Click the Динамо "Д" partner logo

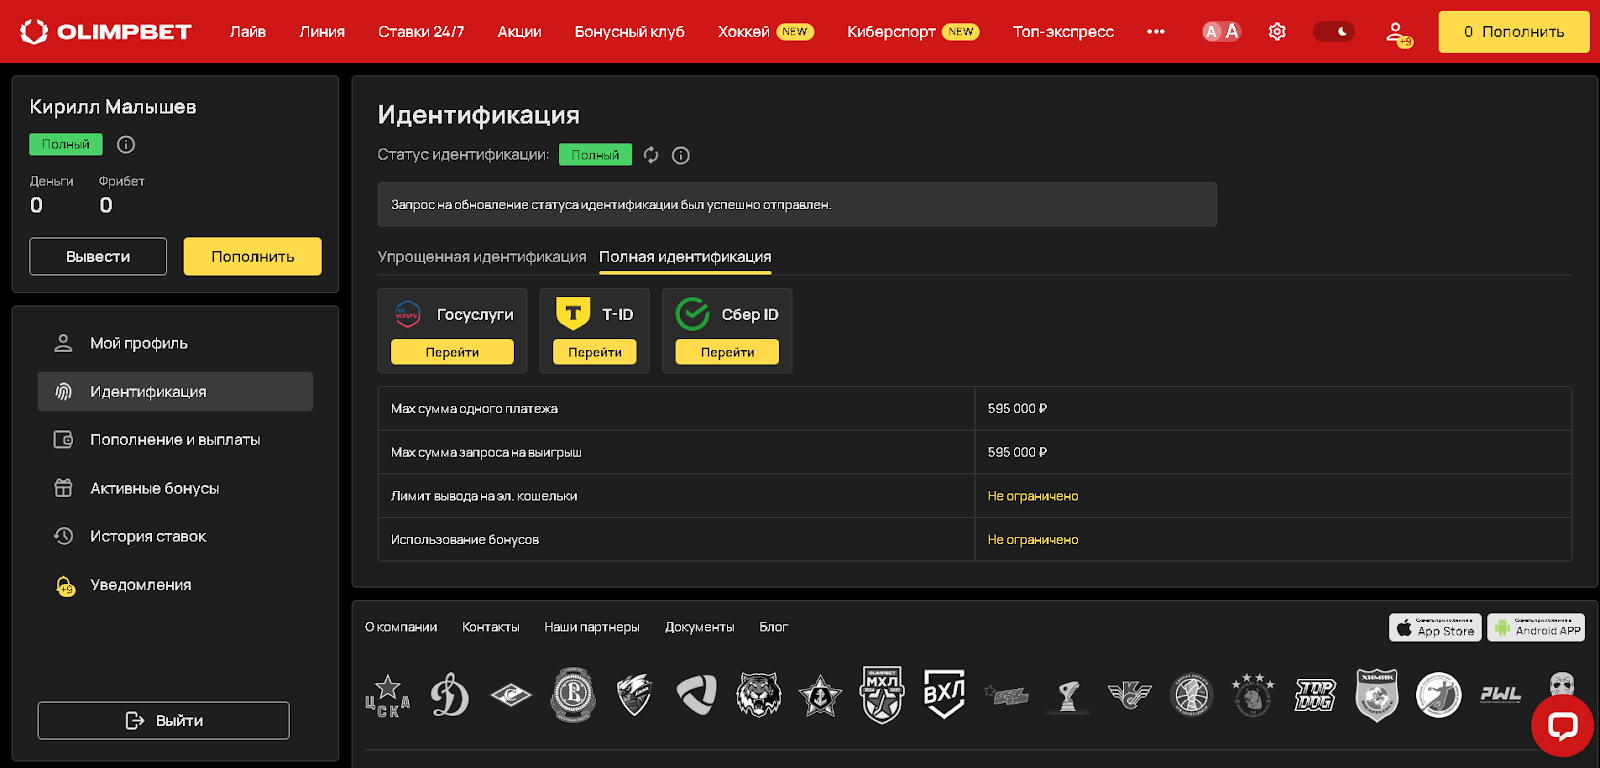[x=449, y=695]
